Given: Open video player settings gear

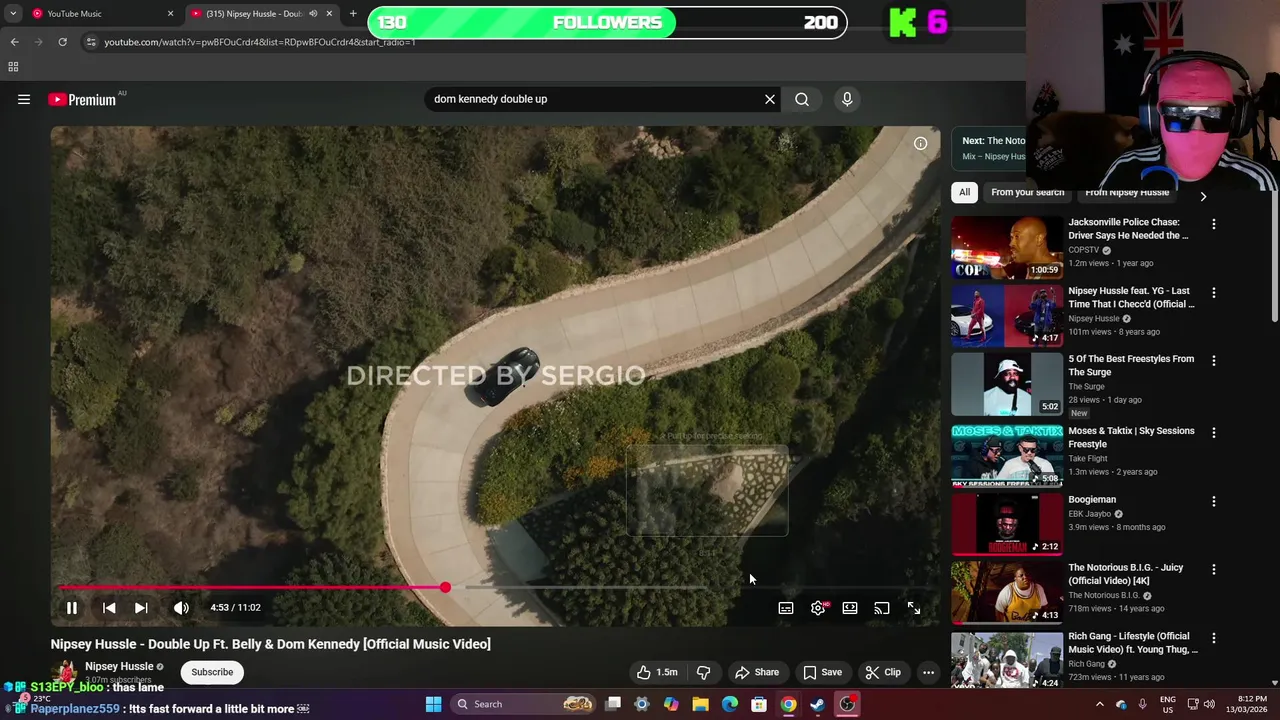Looking at the screenshot, I should point(818,608).
